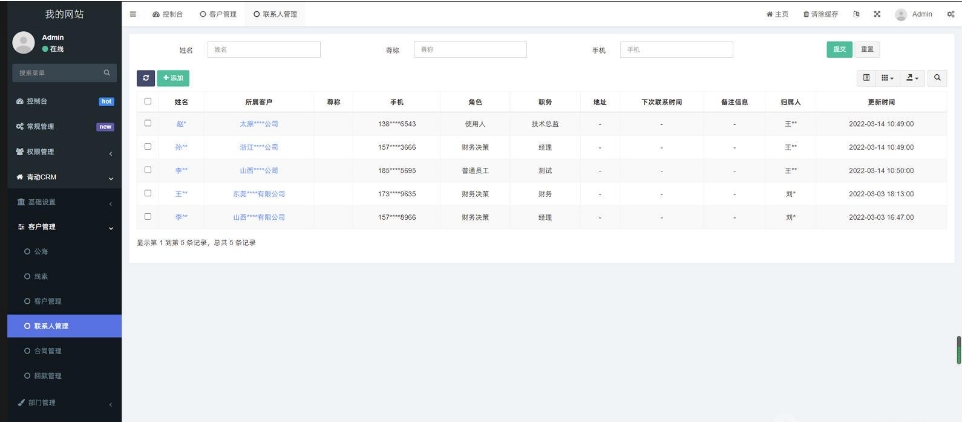Viewport: 964px width, 422px height.
Task: Check the row for 孙**
Action: tap(148, 146)
